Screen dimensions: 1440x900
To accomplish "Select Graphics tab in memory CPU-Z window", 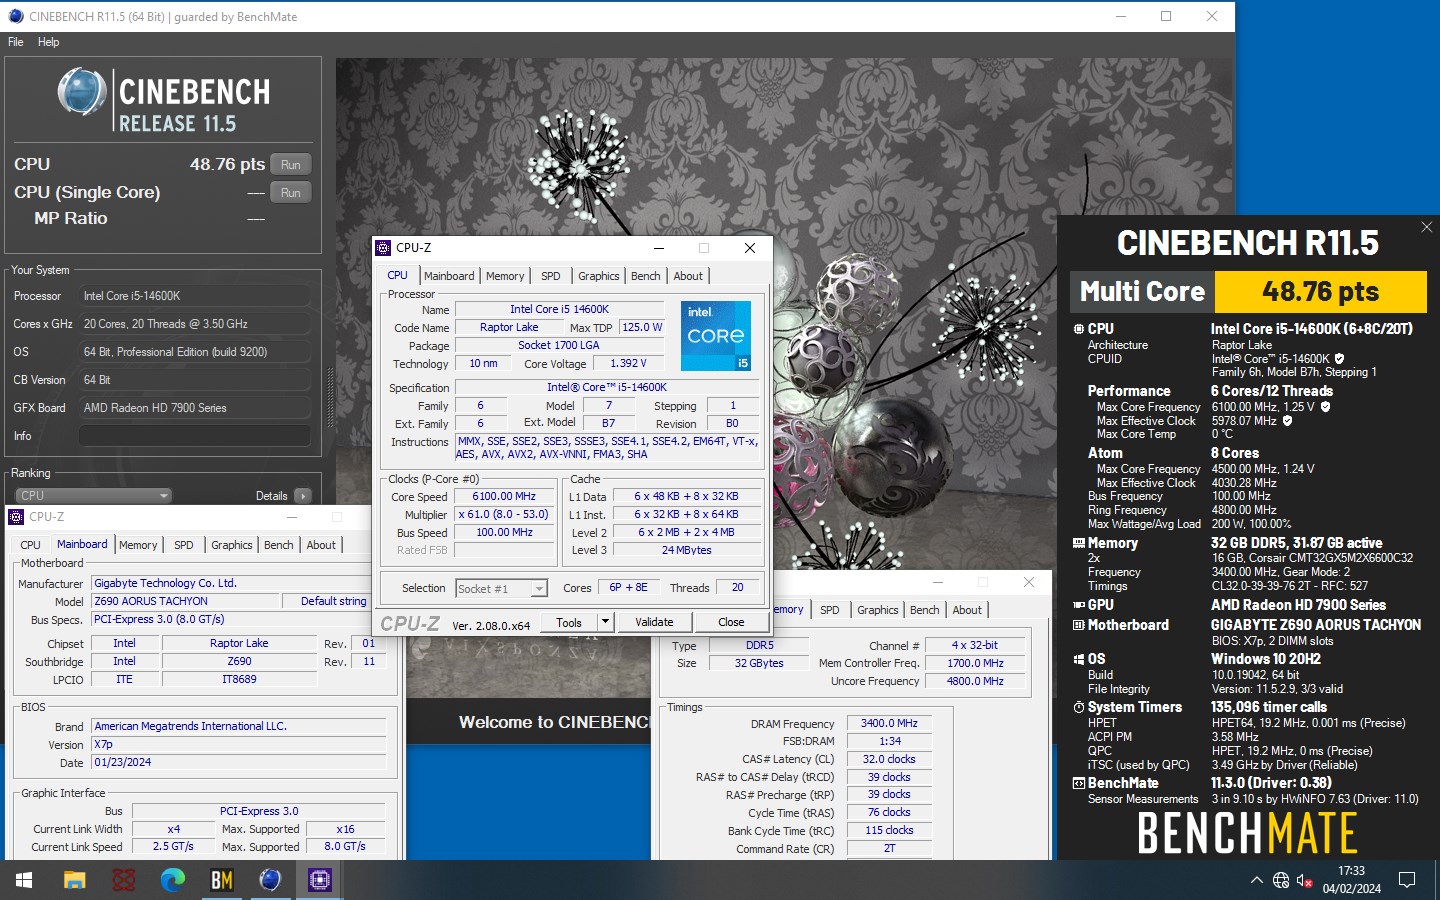I will (878, 610).
